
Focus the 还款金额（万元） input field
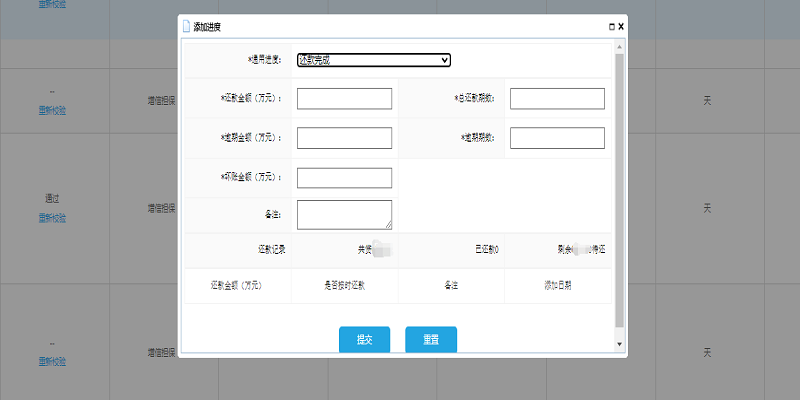344,98
